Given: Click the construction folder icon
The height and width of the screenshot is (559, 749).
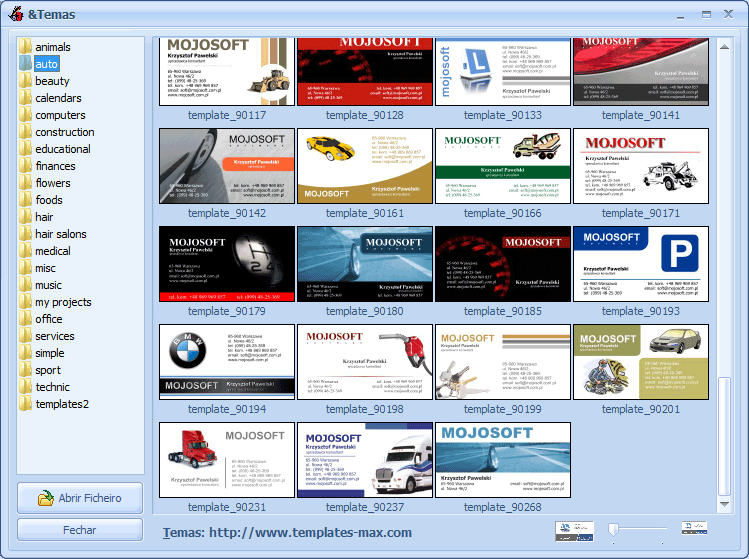Looking at the screenshot, I should tap(25, 132).
